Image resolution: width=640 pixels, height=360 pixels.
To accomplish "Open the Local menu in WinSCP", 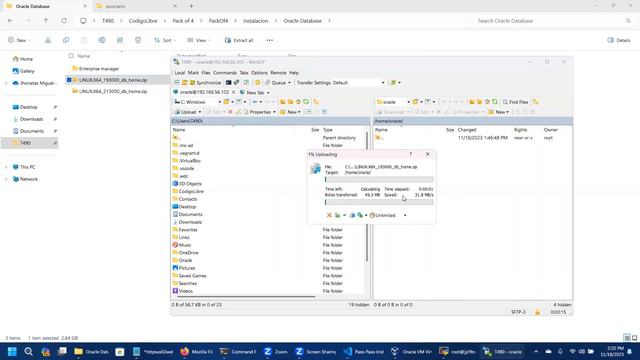I will [x=180, y=73].
